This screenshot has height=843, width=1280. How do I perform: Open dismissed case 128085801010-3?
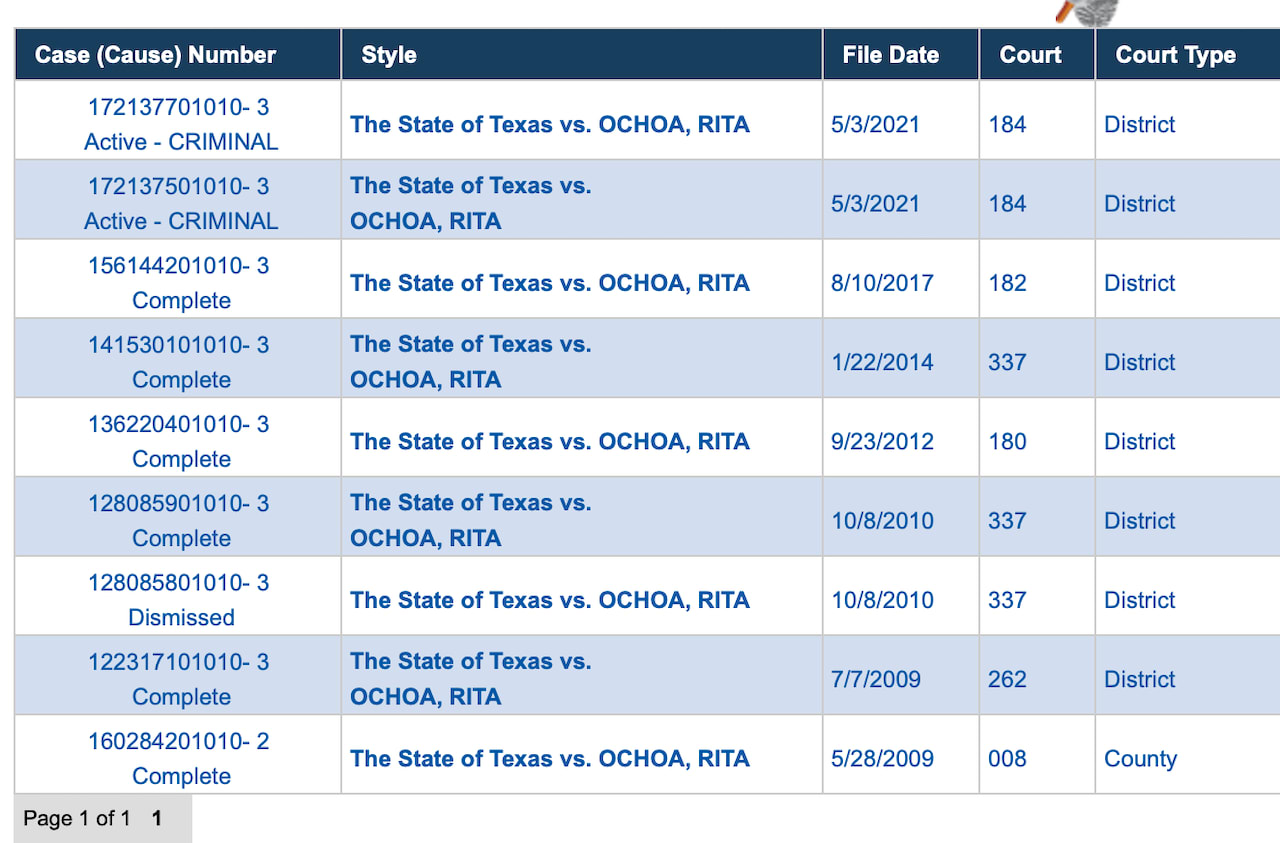179,583
